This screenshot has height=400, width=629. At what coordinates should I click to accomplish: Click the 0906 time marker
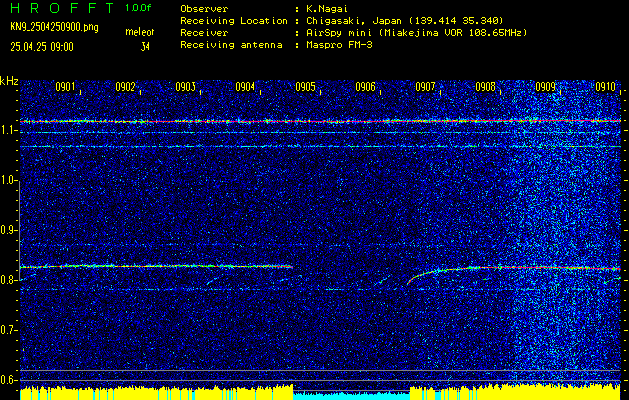(x=365, y=87)
